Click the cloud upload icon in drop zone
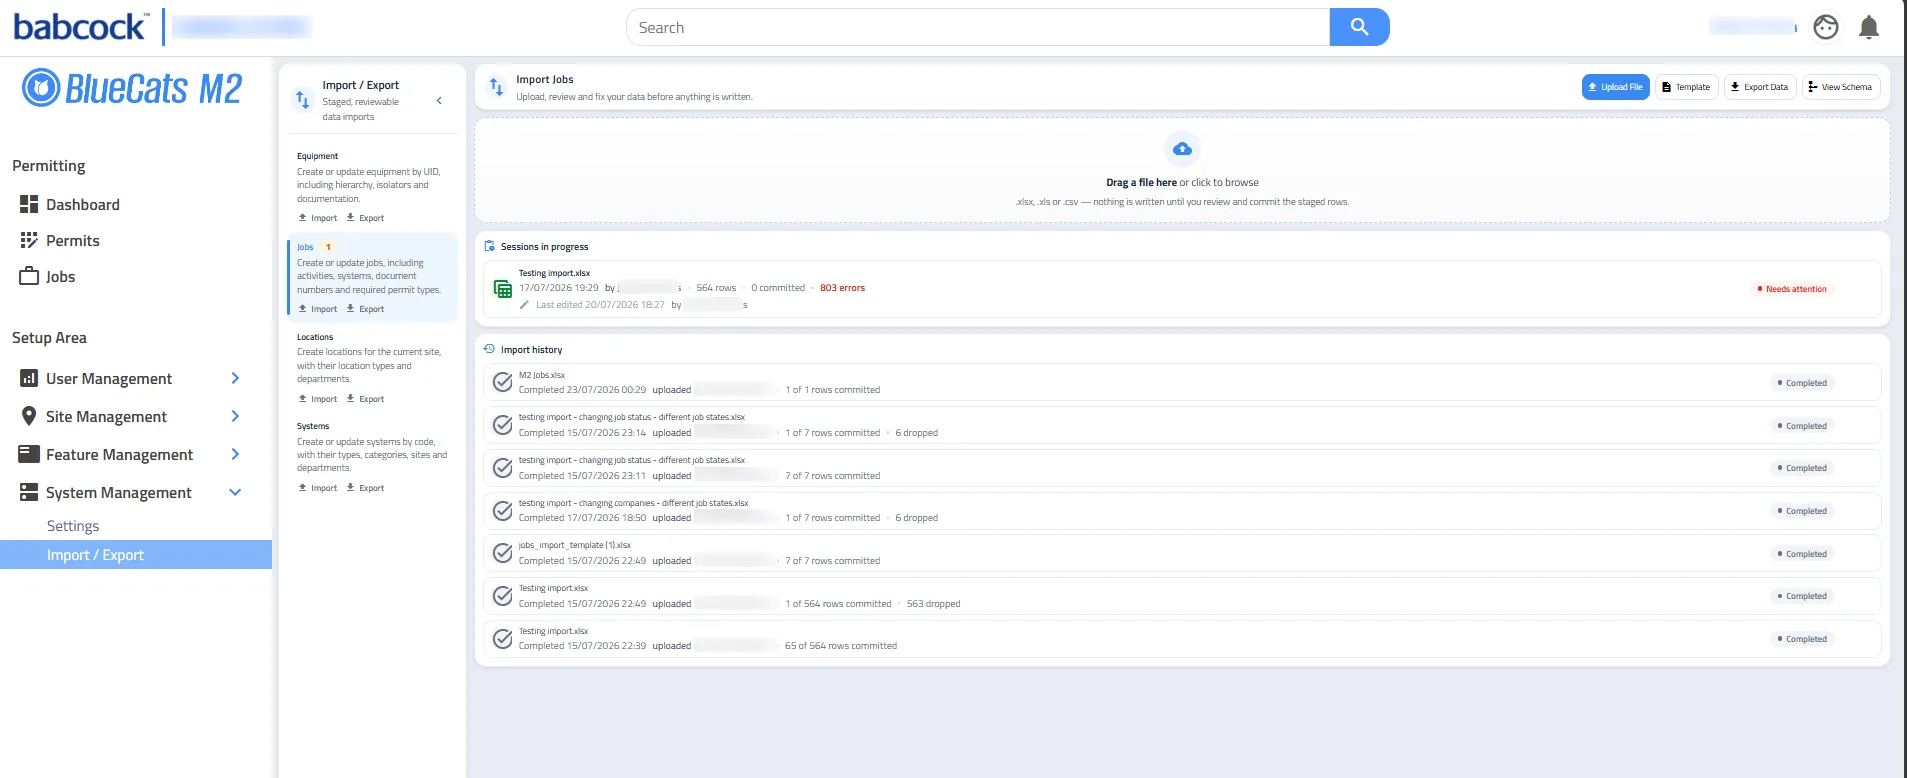This screenshot has height=778, width=1907. tap(1182, 149)
